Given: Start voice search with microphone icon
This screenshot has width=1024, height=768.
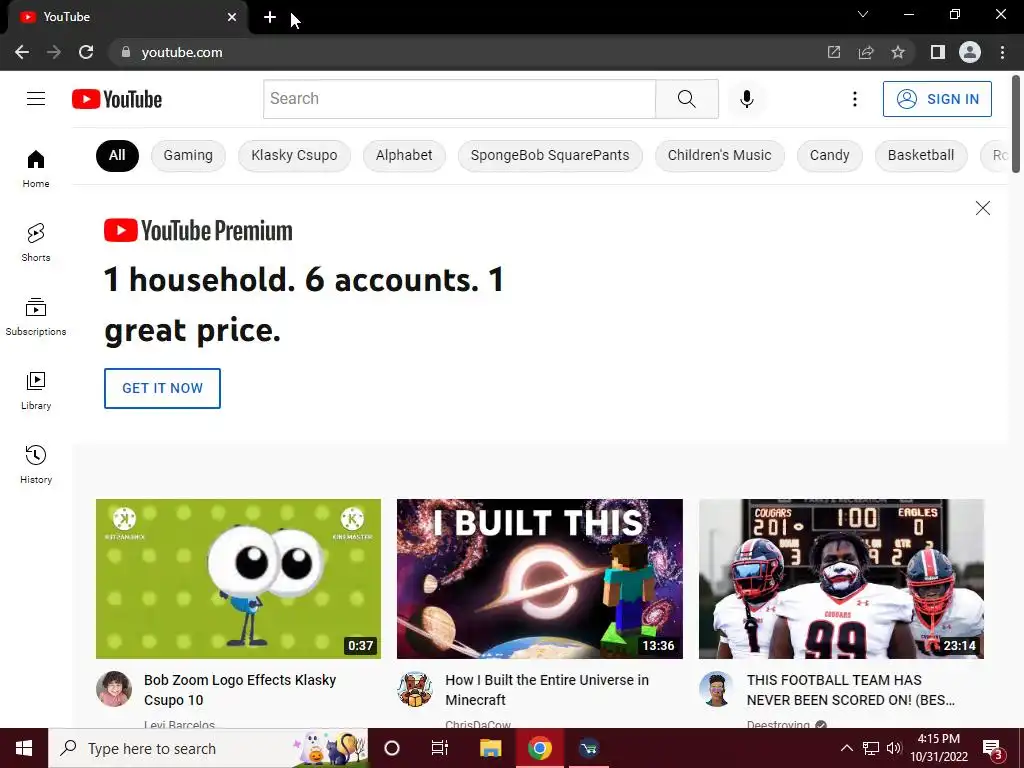Looking at the screenshot, I should (746, 99).
